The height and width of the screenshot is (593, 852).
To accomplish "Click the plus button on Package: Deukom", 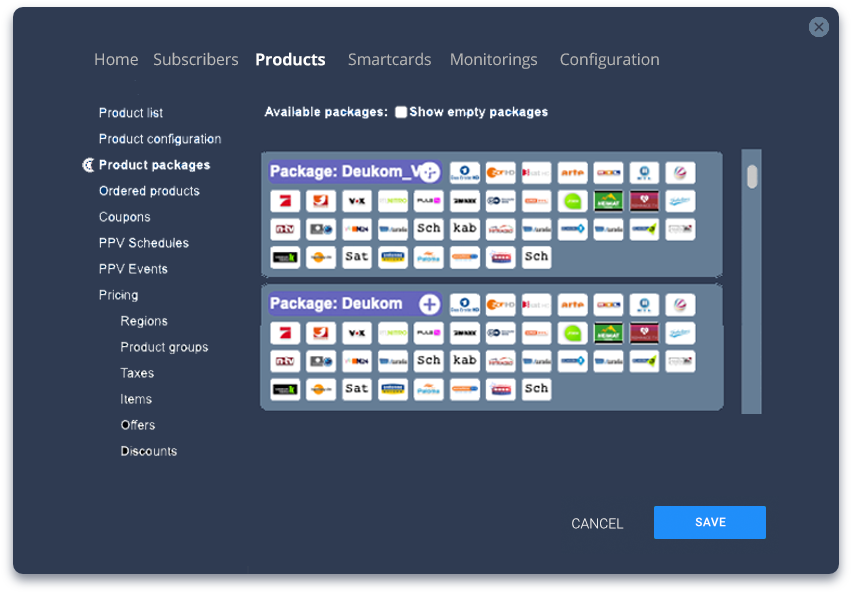I will [429, 304].
